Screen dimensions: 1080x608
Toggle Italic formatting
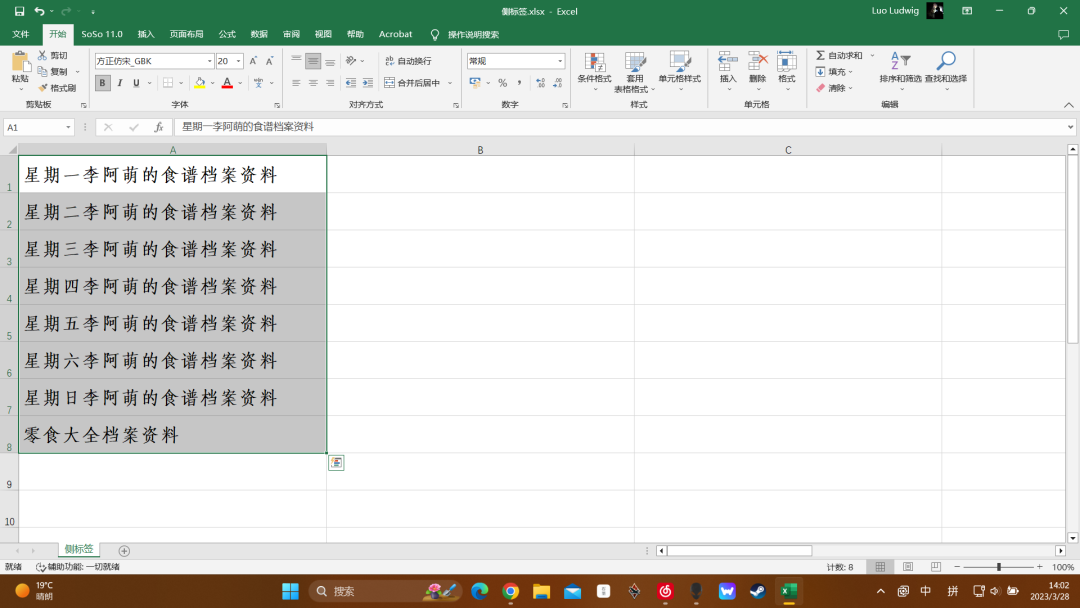119,83
